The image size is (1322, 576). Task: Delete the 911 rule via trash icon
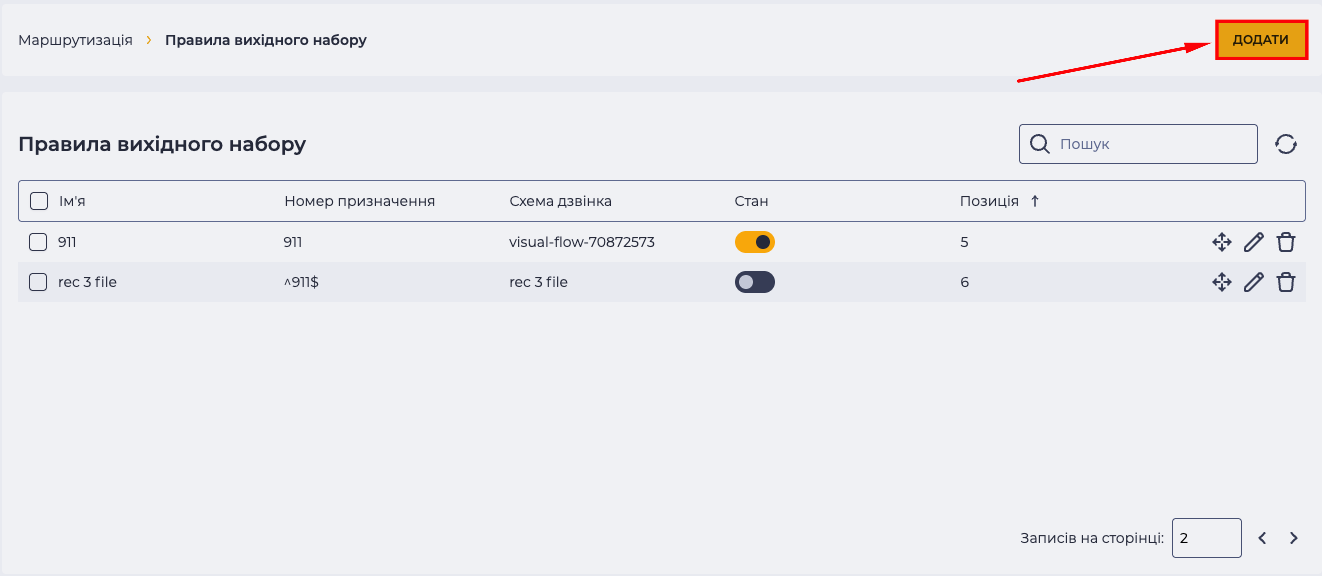click(1286, 242)
